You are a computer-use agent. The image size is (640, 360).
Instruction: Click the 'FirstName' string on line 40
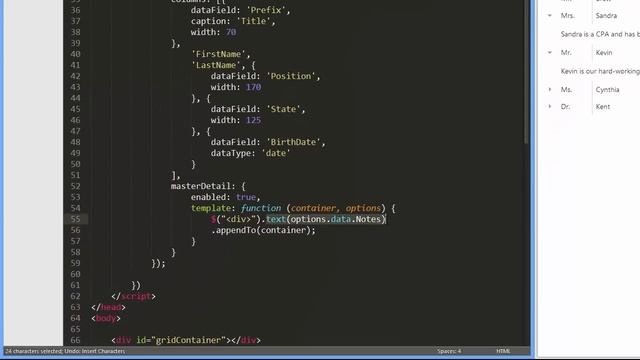(x=218, y=54)
